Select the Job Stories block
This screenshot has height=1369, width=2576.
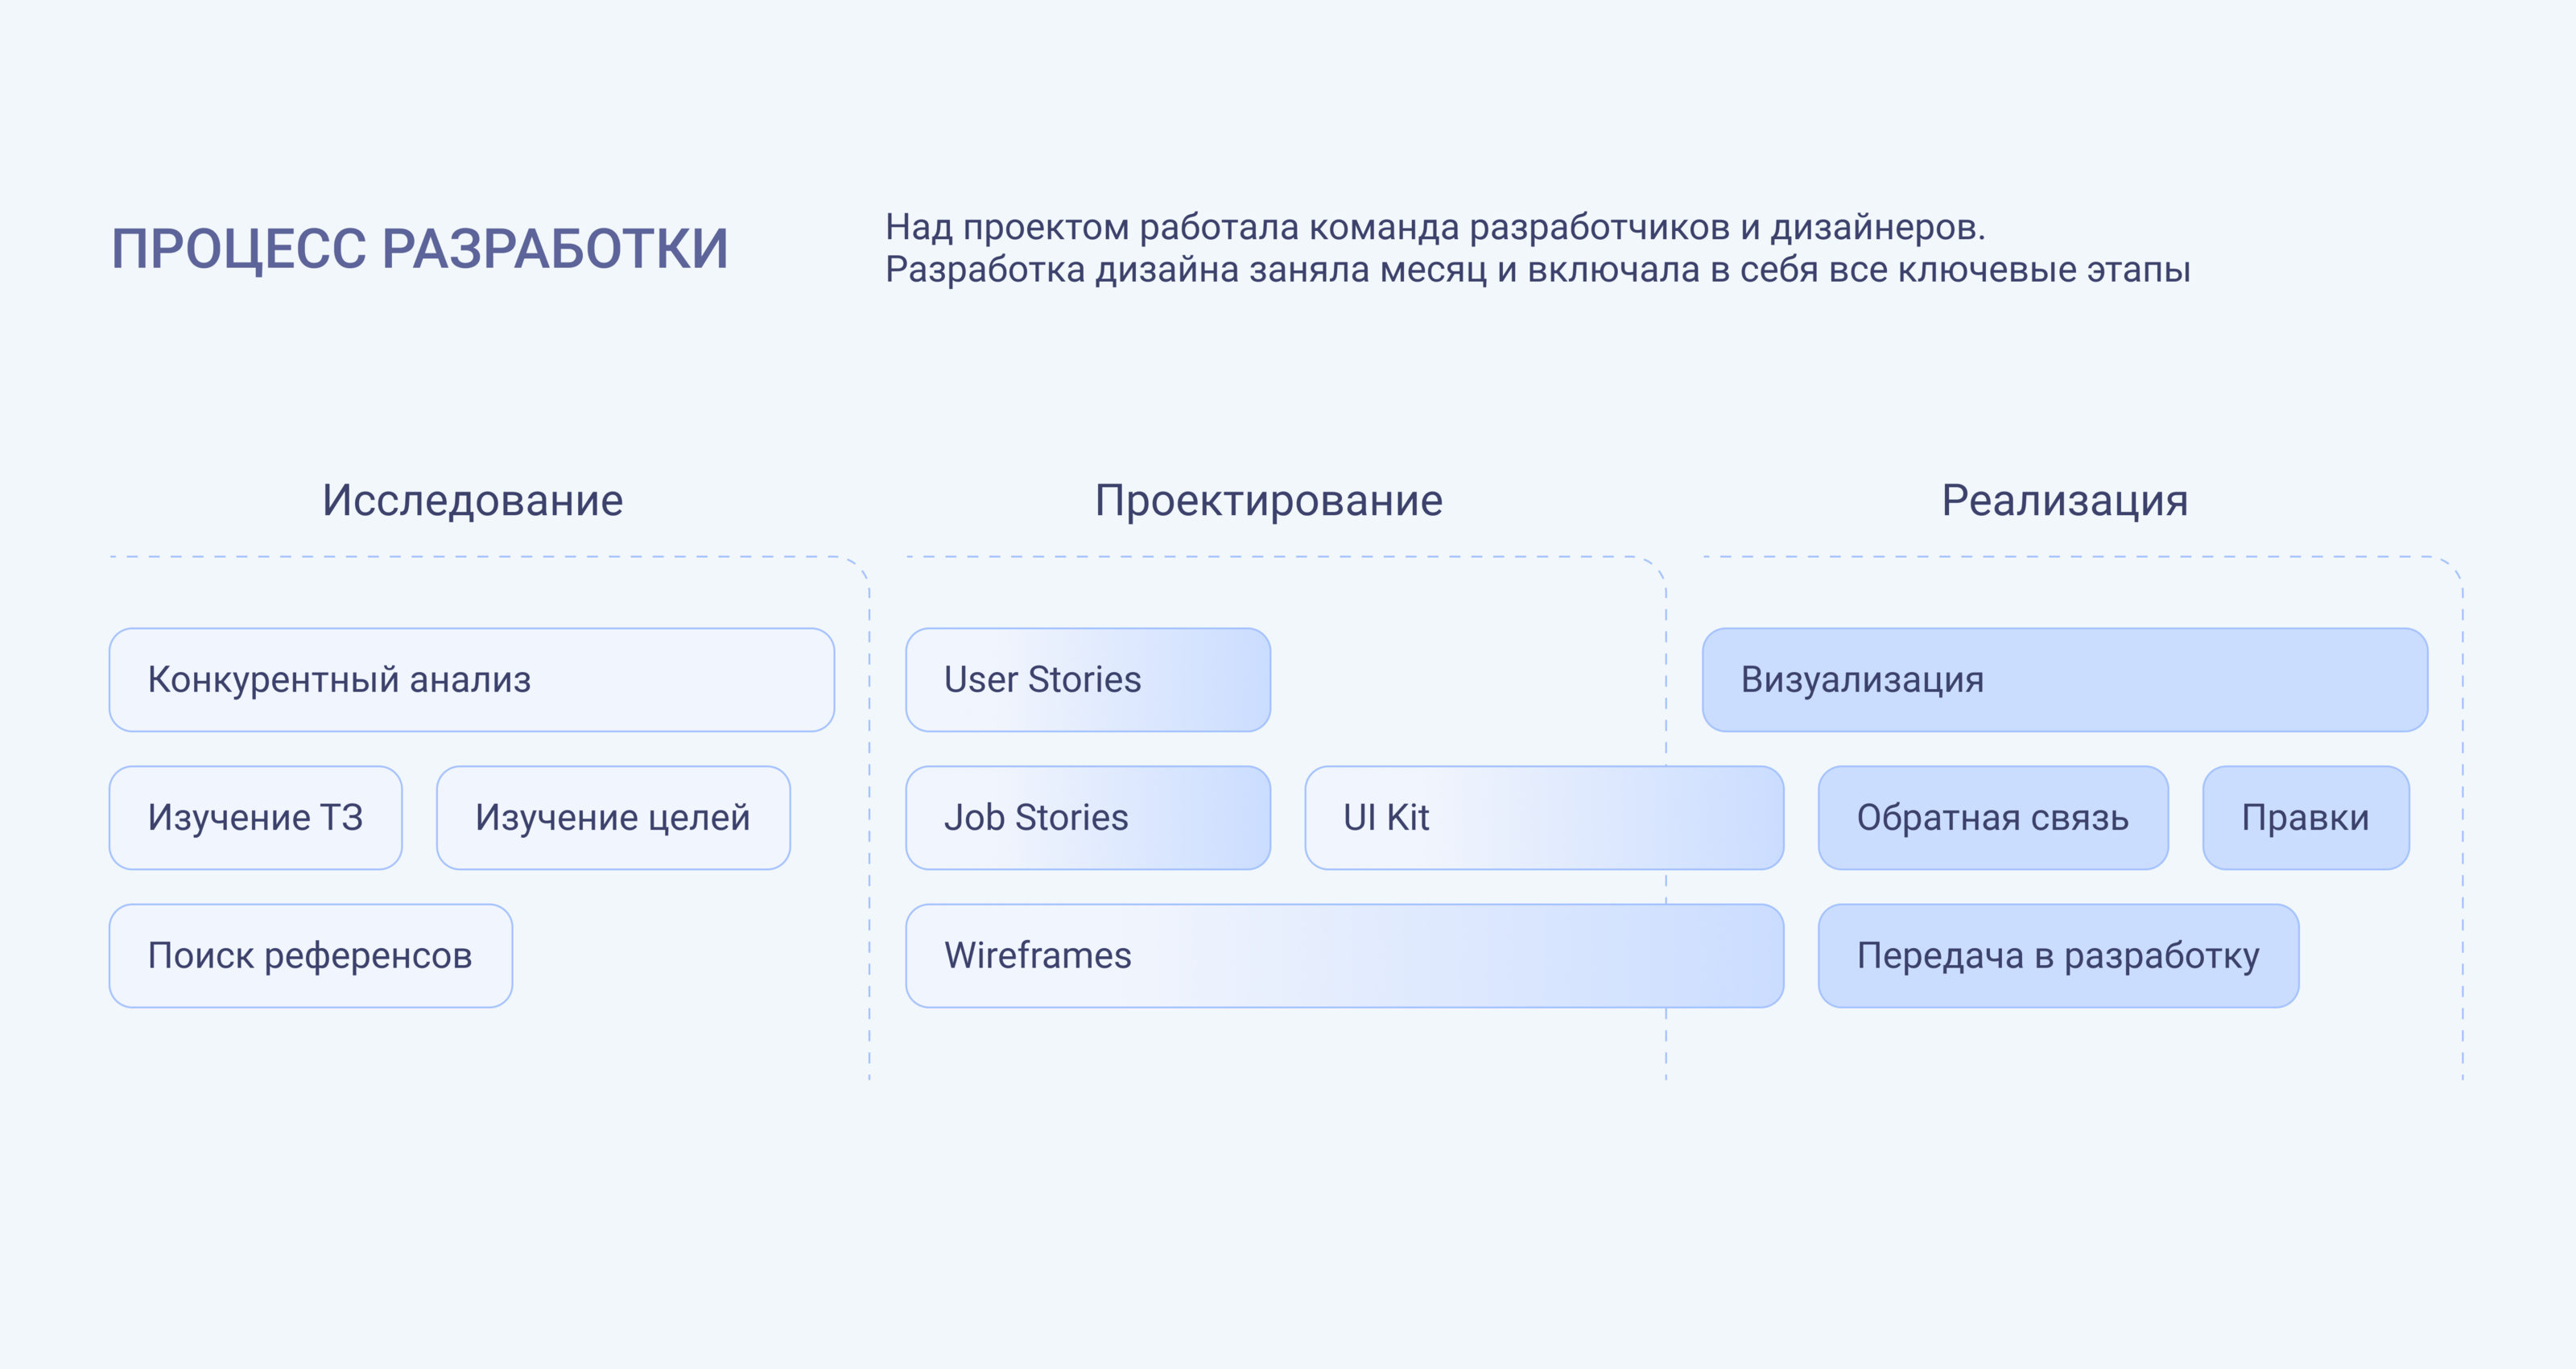pyautogui.click(x=1087, y=818)
